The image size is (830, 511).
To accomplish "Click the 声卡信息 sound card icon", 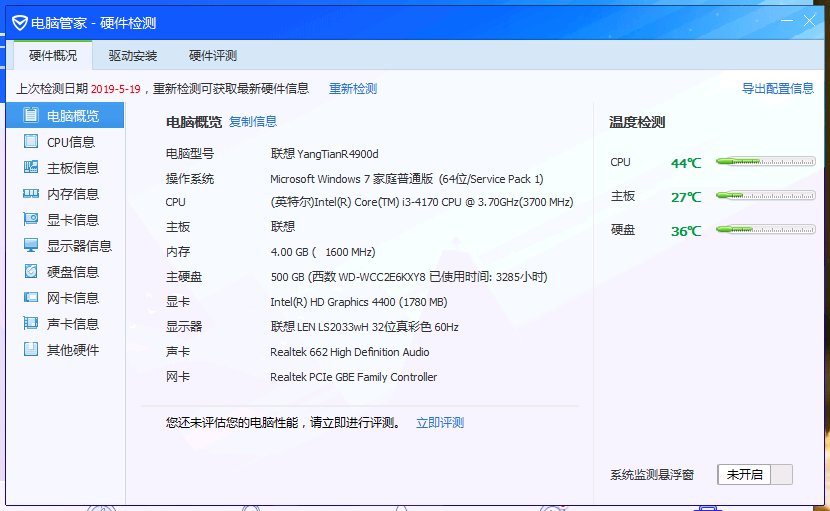I will tap(31, 323).
